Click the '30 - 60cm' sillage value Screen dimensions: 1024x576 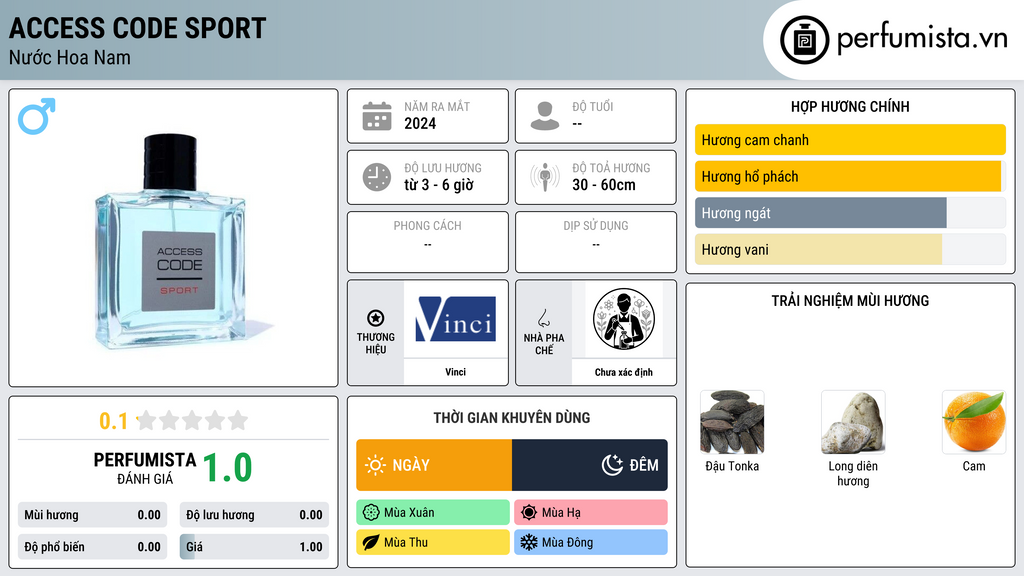tap(604, 185)
